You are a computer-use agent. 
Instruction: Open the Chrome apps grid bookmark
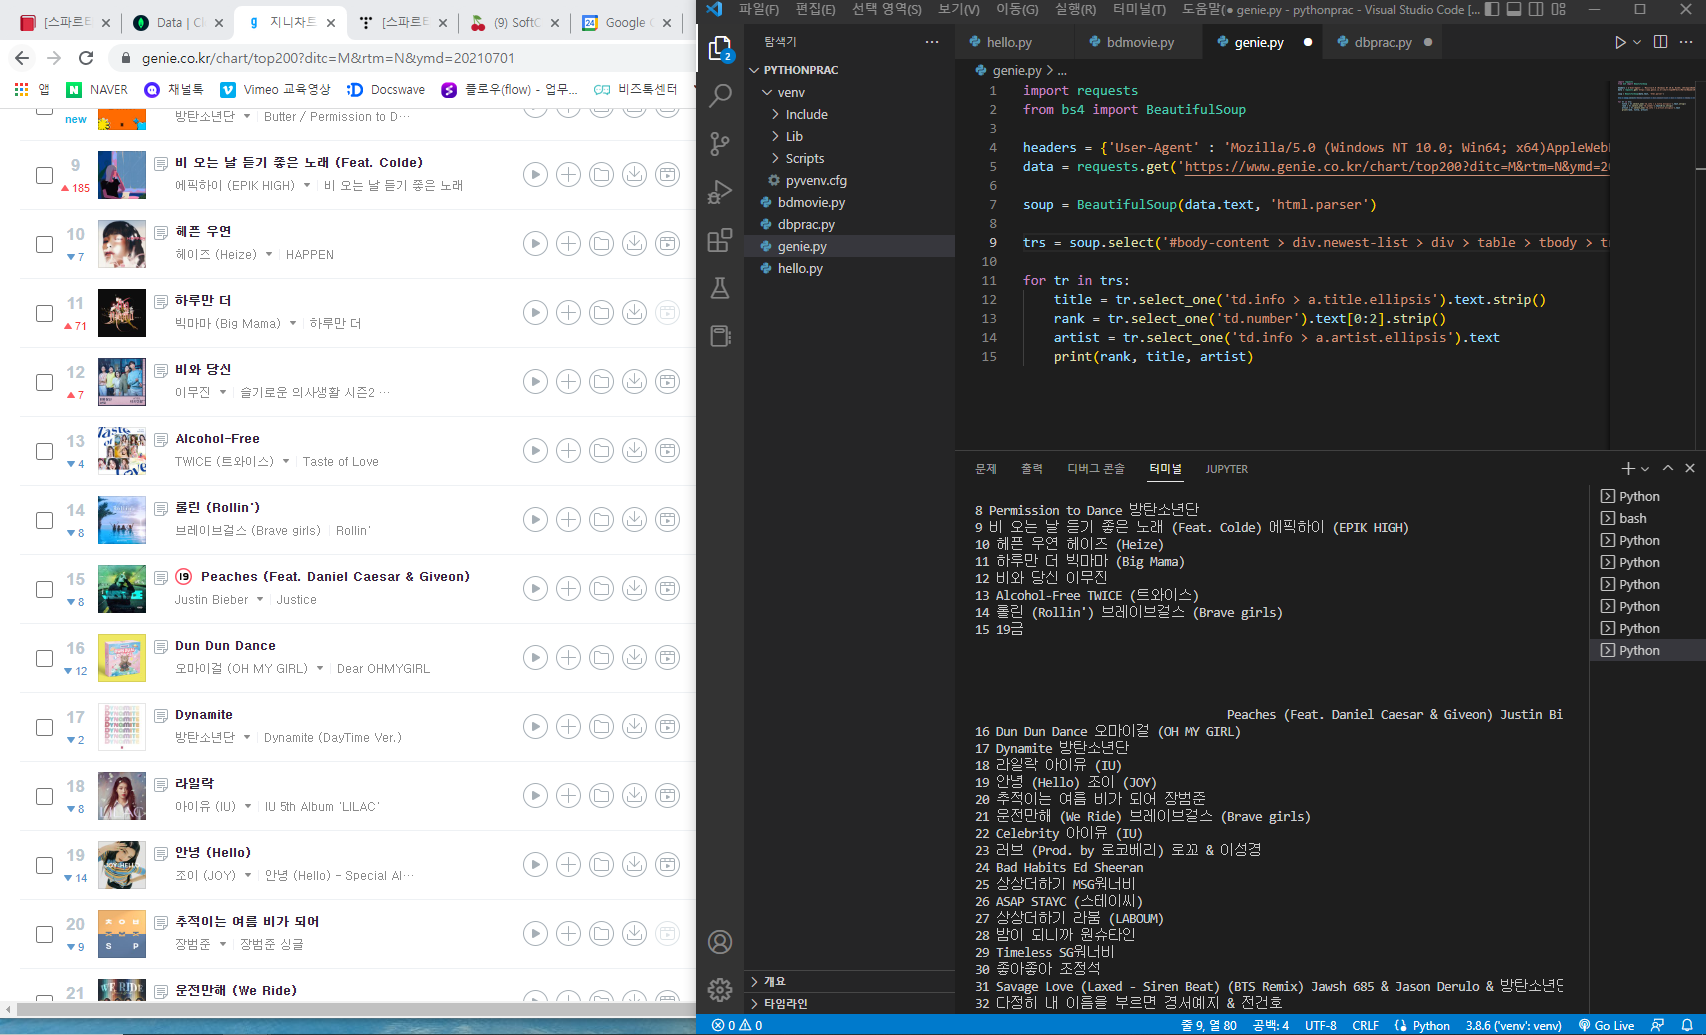[x=21, y=89]
